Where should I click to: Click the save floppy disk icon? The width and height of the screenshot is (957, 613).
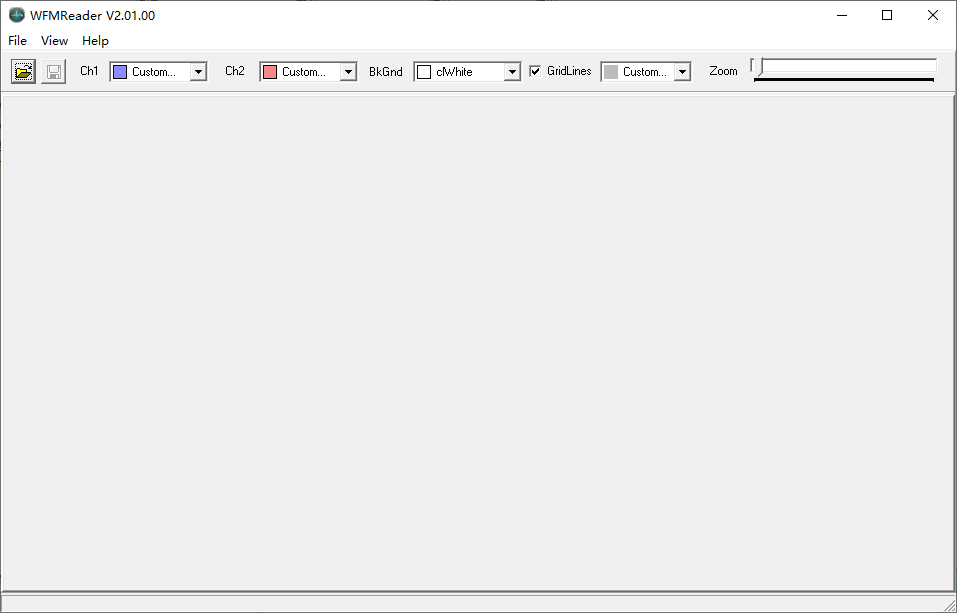pos(54,71)
